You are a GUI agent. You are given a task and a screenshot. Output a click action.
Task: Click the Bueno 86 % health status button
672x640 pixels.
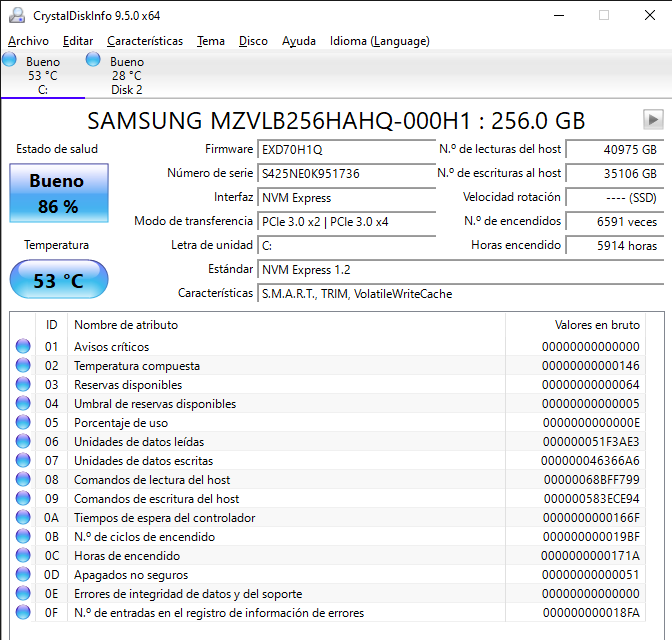[57, 193]
